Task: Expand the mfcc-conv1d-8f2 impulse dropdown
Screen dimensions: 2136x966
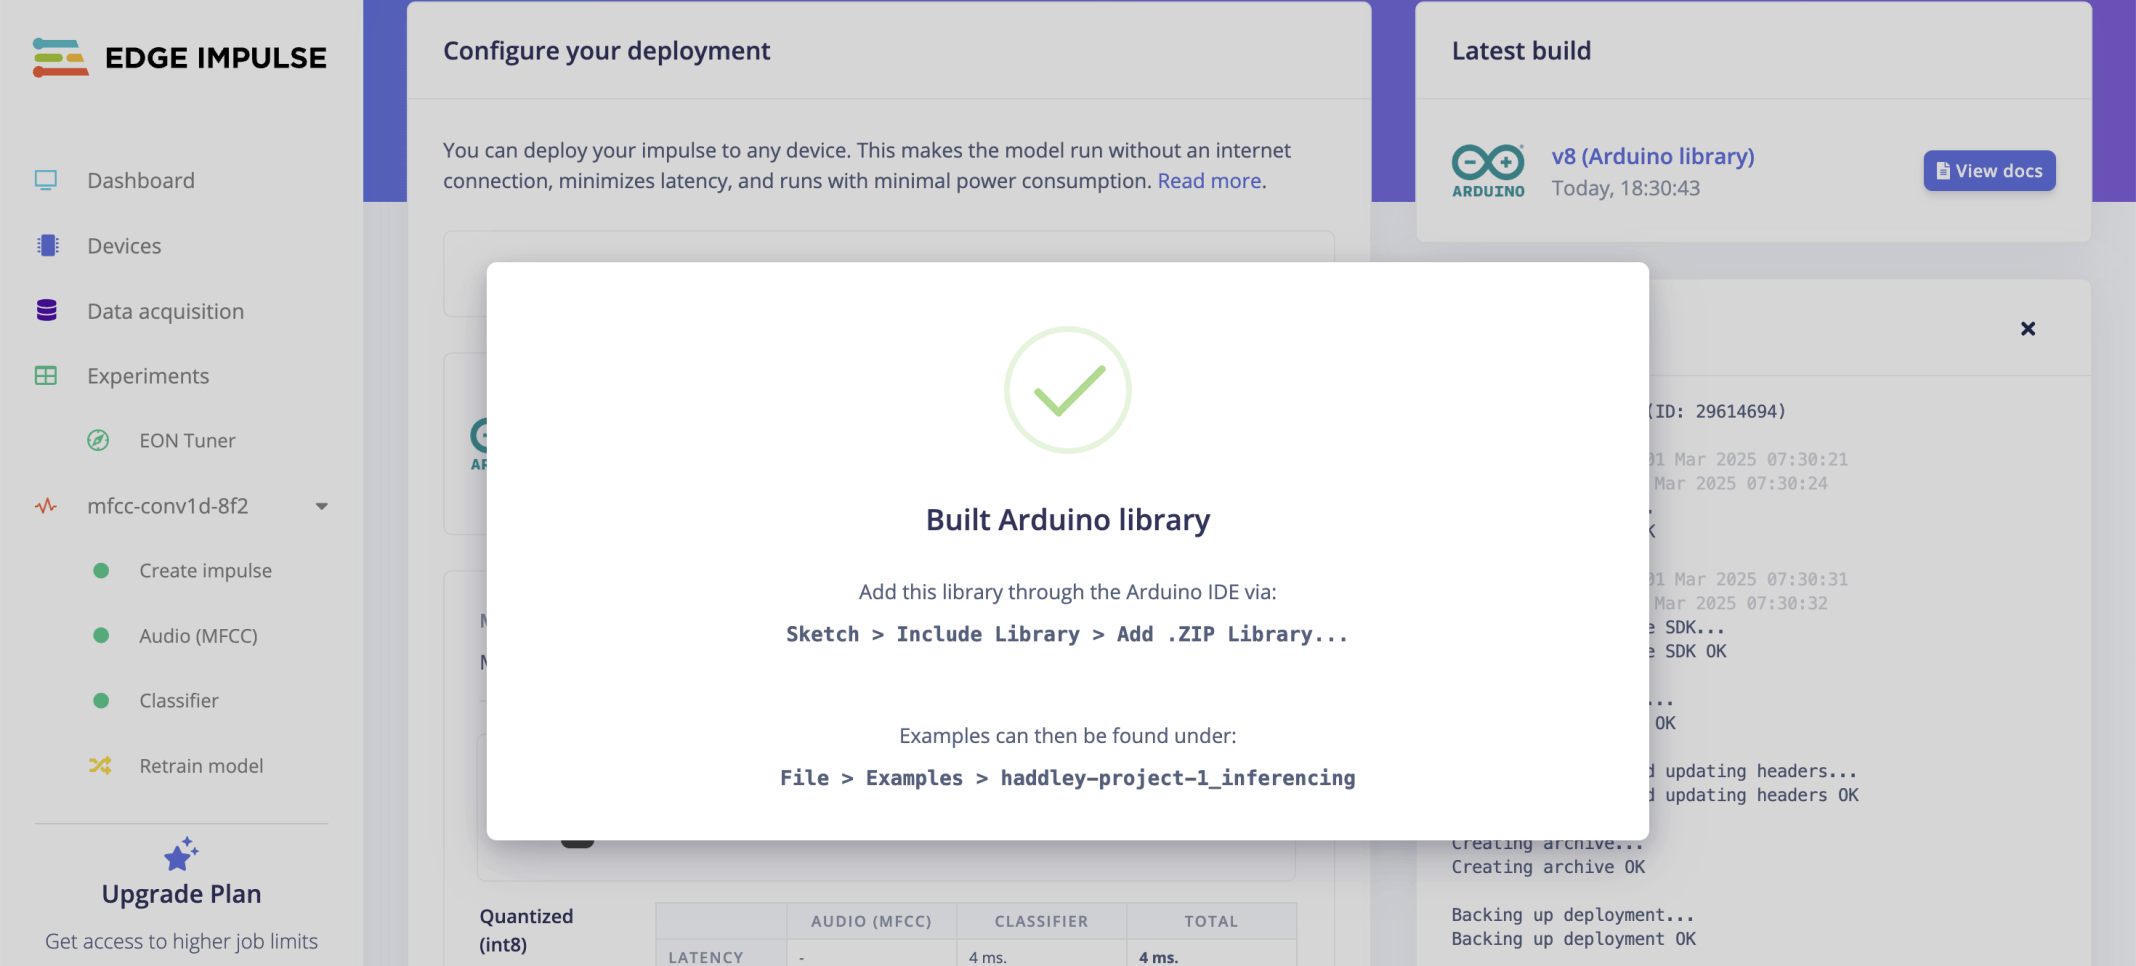Action: pyautogui.click(x=322, y=506)
